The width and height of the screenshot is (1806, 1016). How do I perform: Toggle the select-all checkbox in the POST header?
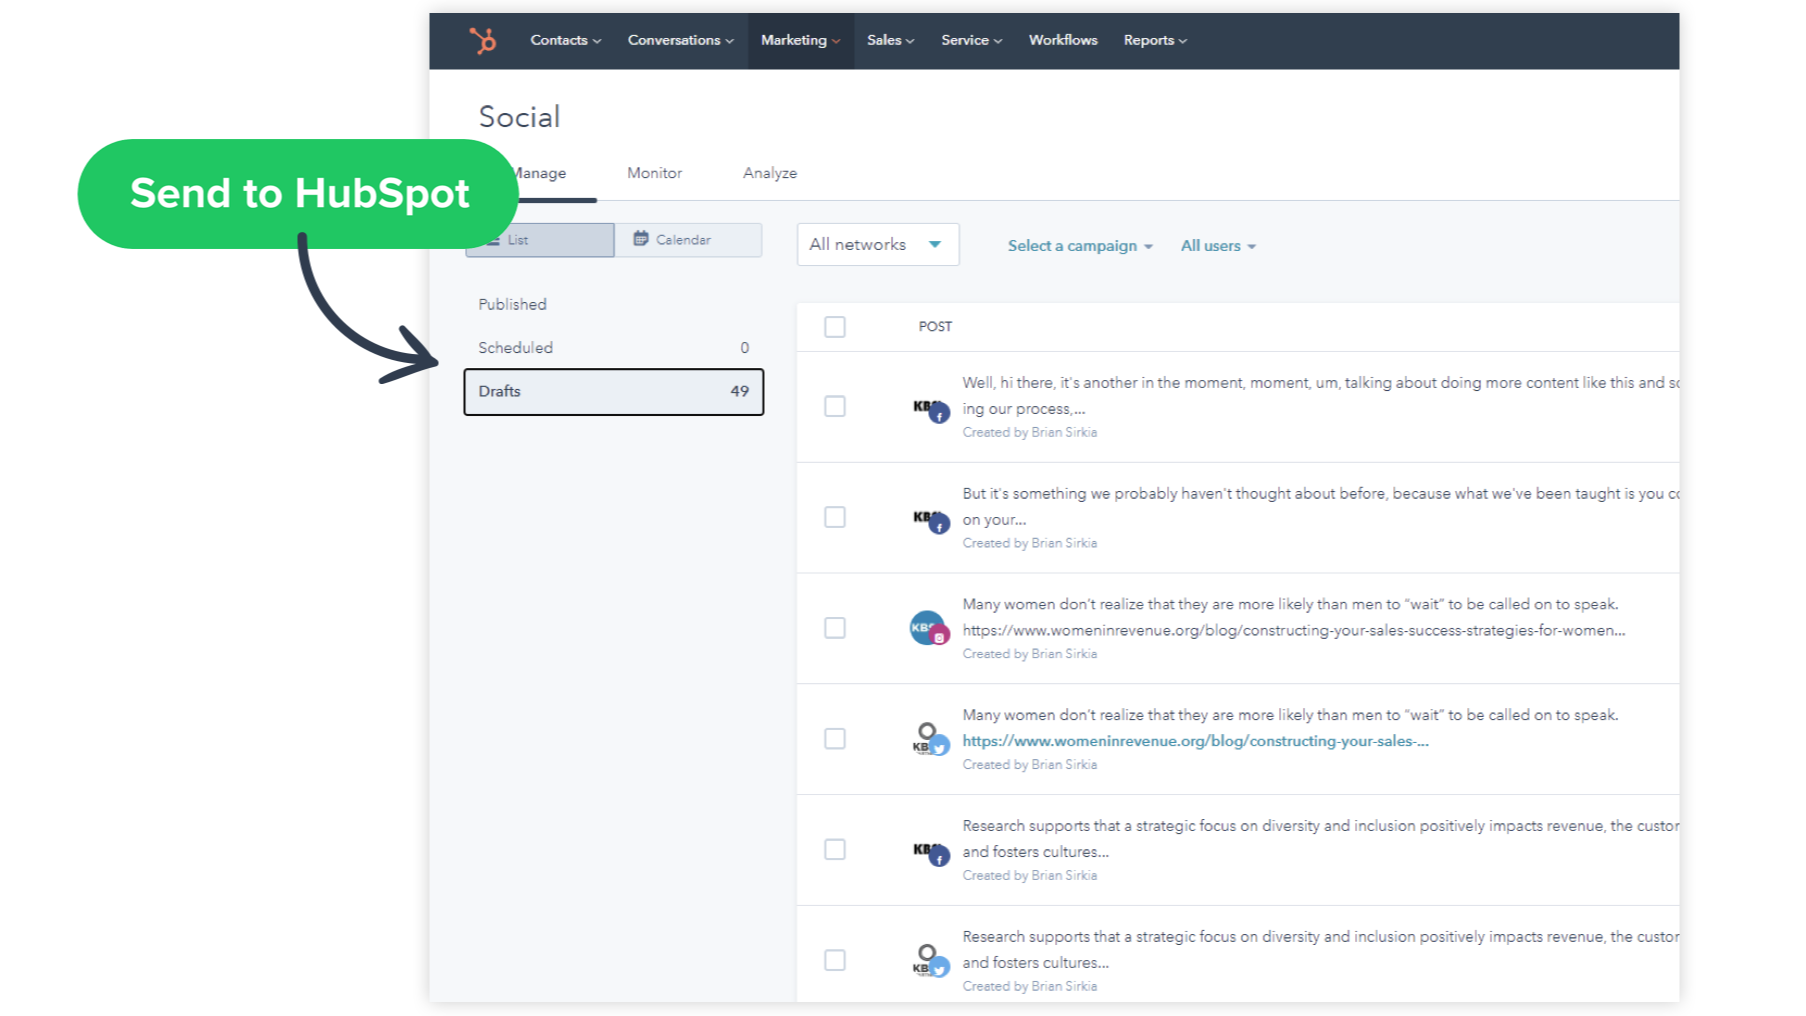pos(835,326)
